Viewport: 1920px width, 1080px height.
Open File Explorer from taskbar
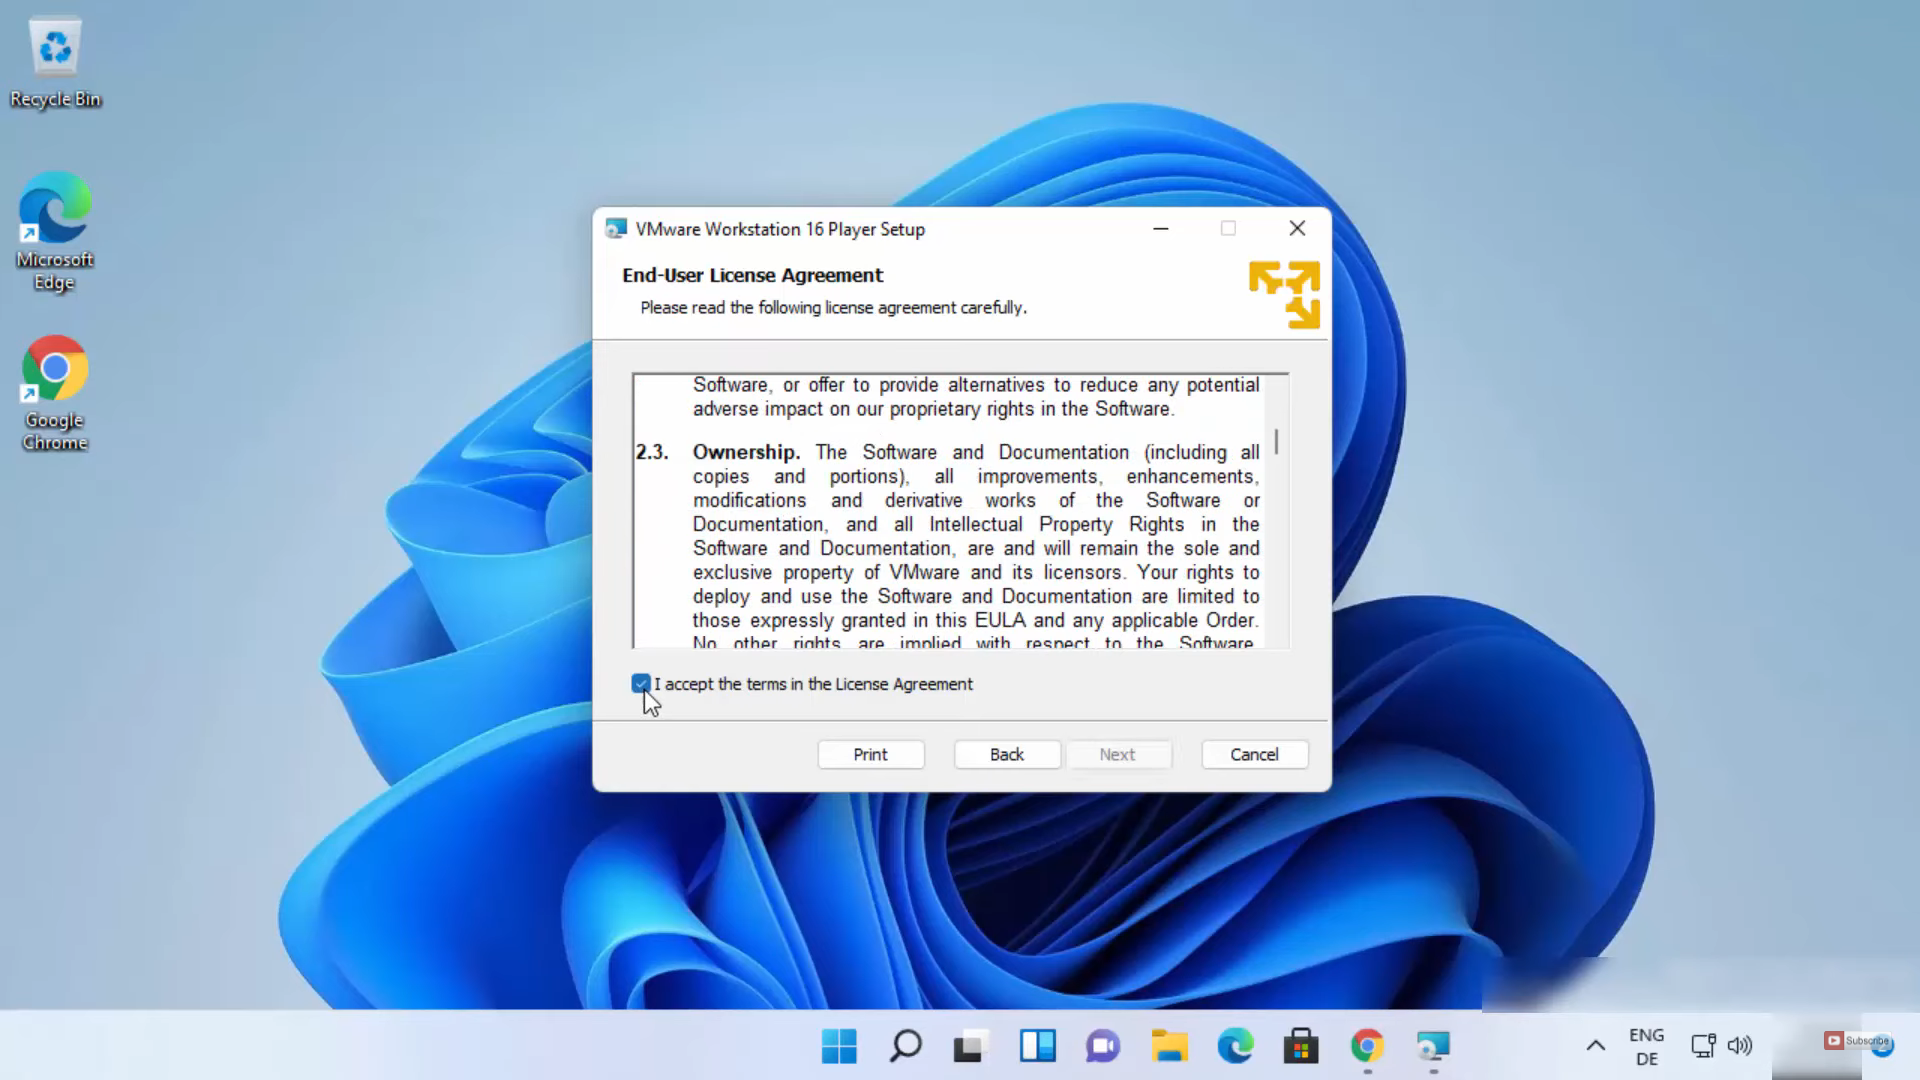1169,1046
